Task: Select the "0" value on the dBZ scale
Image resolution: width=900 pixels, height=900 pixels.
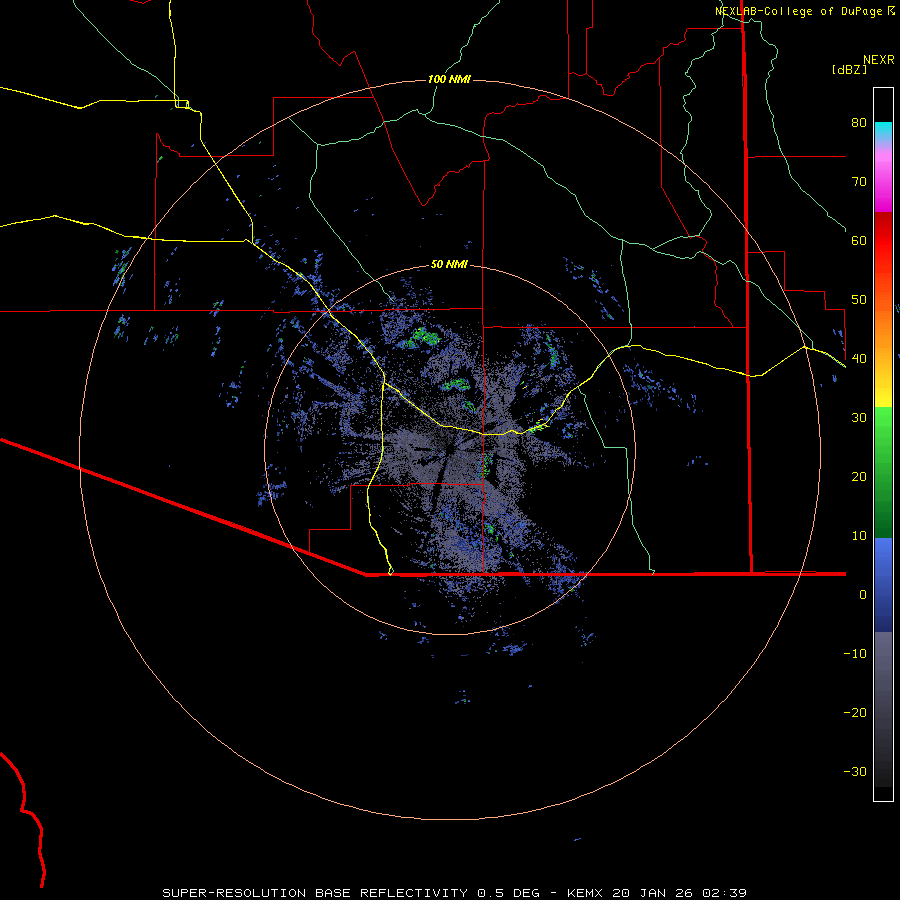Action: point(863,595)
